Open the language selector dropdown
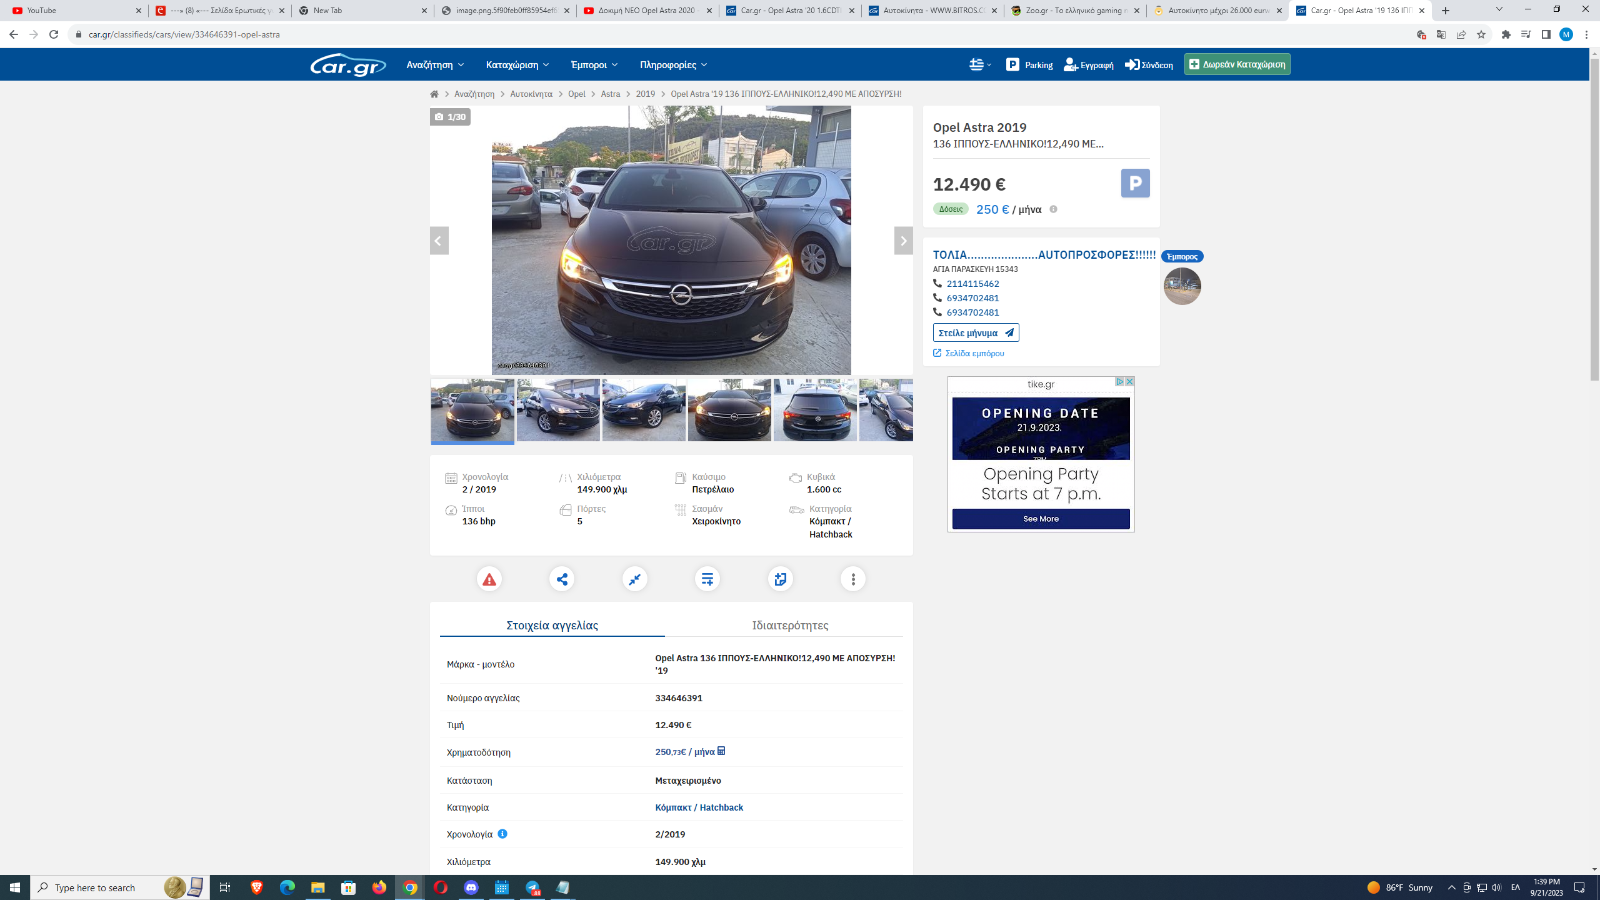 (x=980, y=65)
